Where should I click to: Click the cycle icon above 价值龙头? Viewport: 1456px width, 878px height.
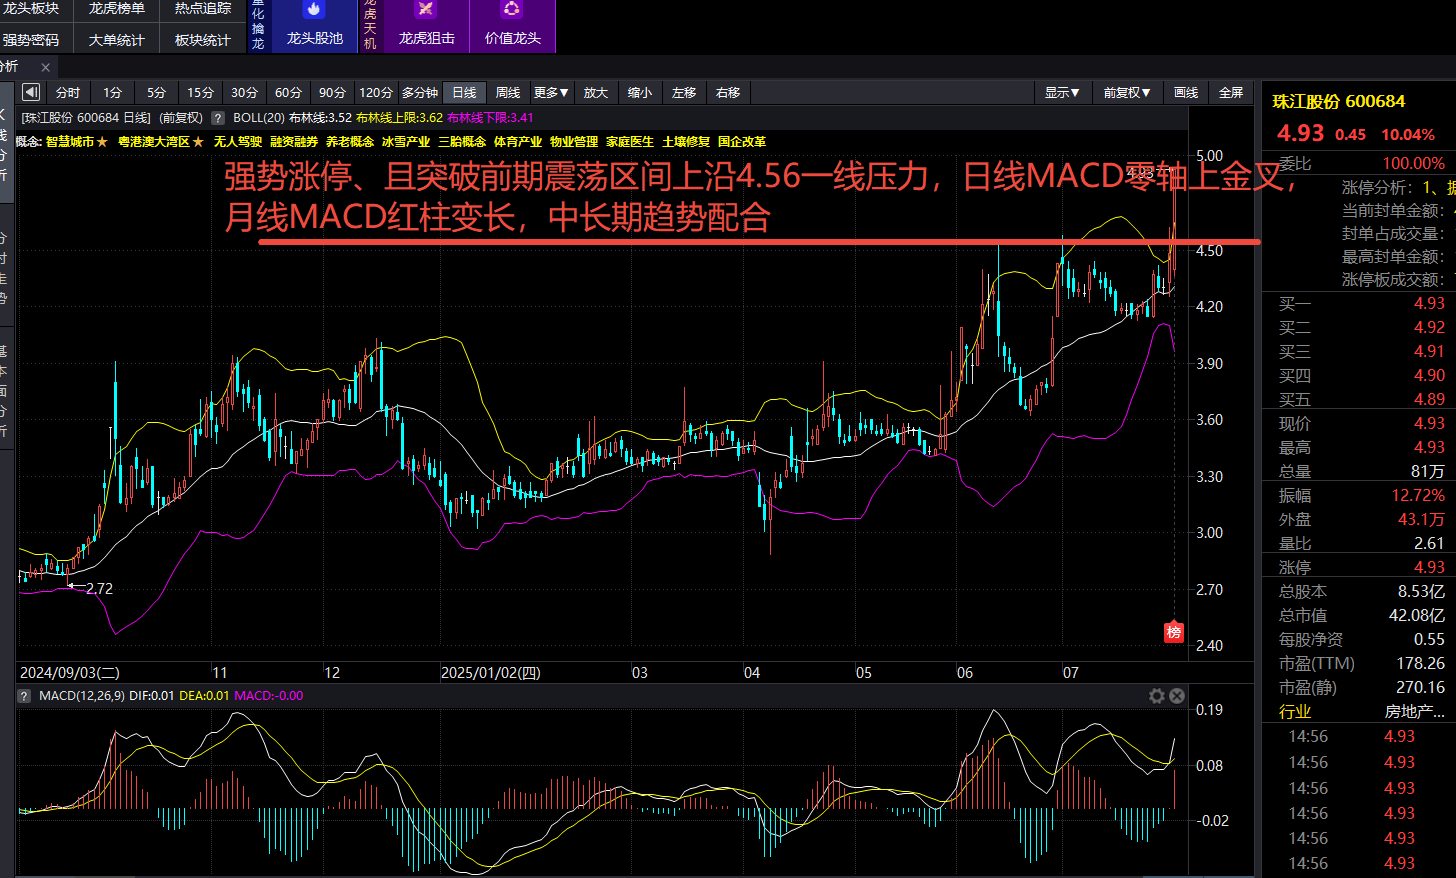pyautogui.click(x=512, y=10)
